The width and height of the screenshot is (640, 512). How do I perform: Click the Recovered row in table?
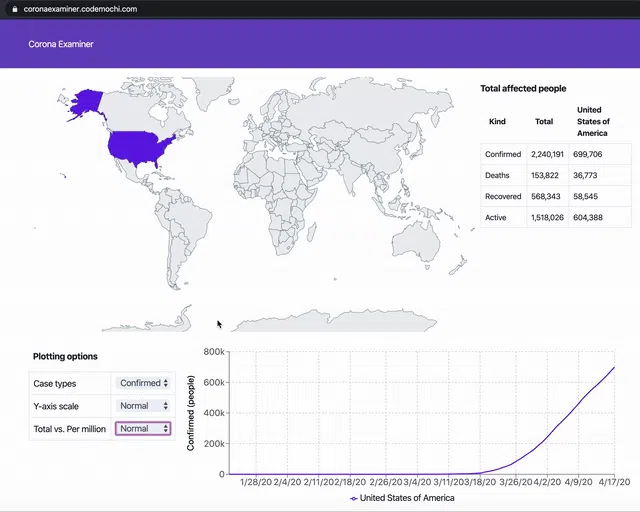click(556, 196)
